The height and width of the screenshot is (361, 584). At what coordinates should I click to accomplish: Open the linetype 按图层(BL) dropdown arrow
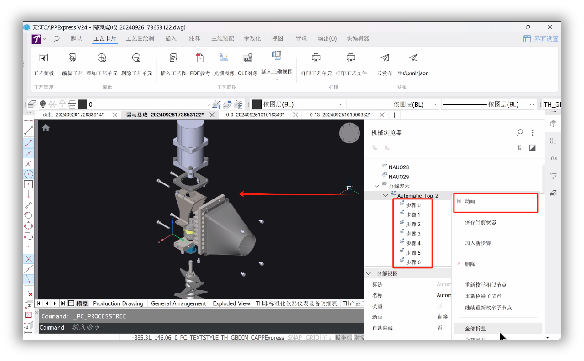coord(435,105)
